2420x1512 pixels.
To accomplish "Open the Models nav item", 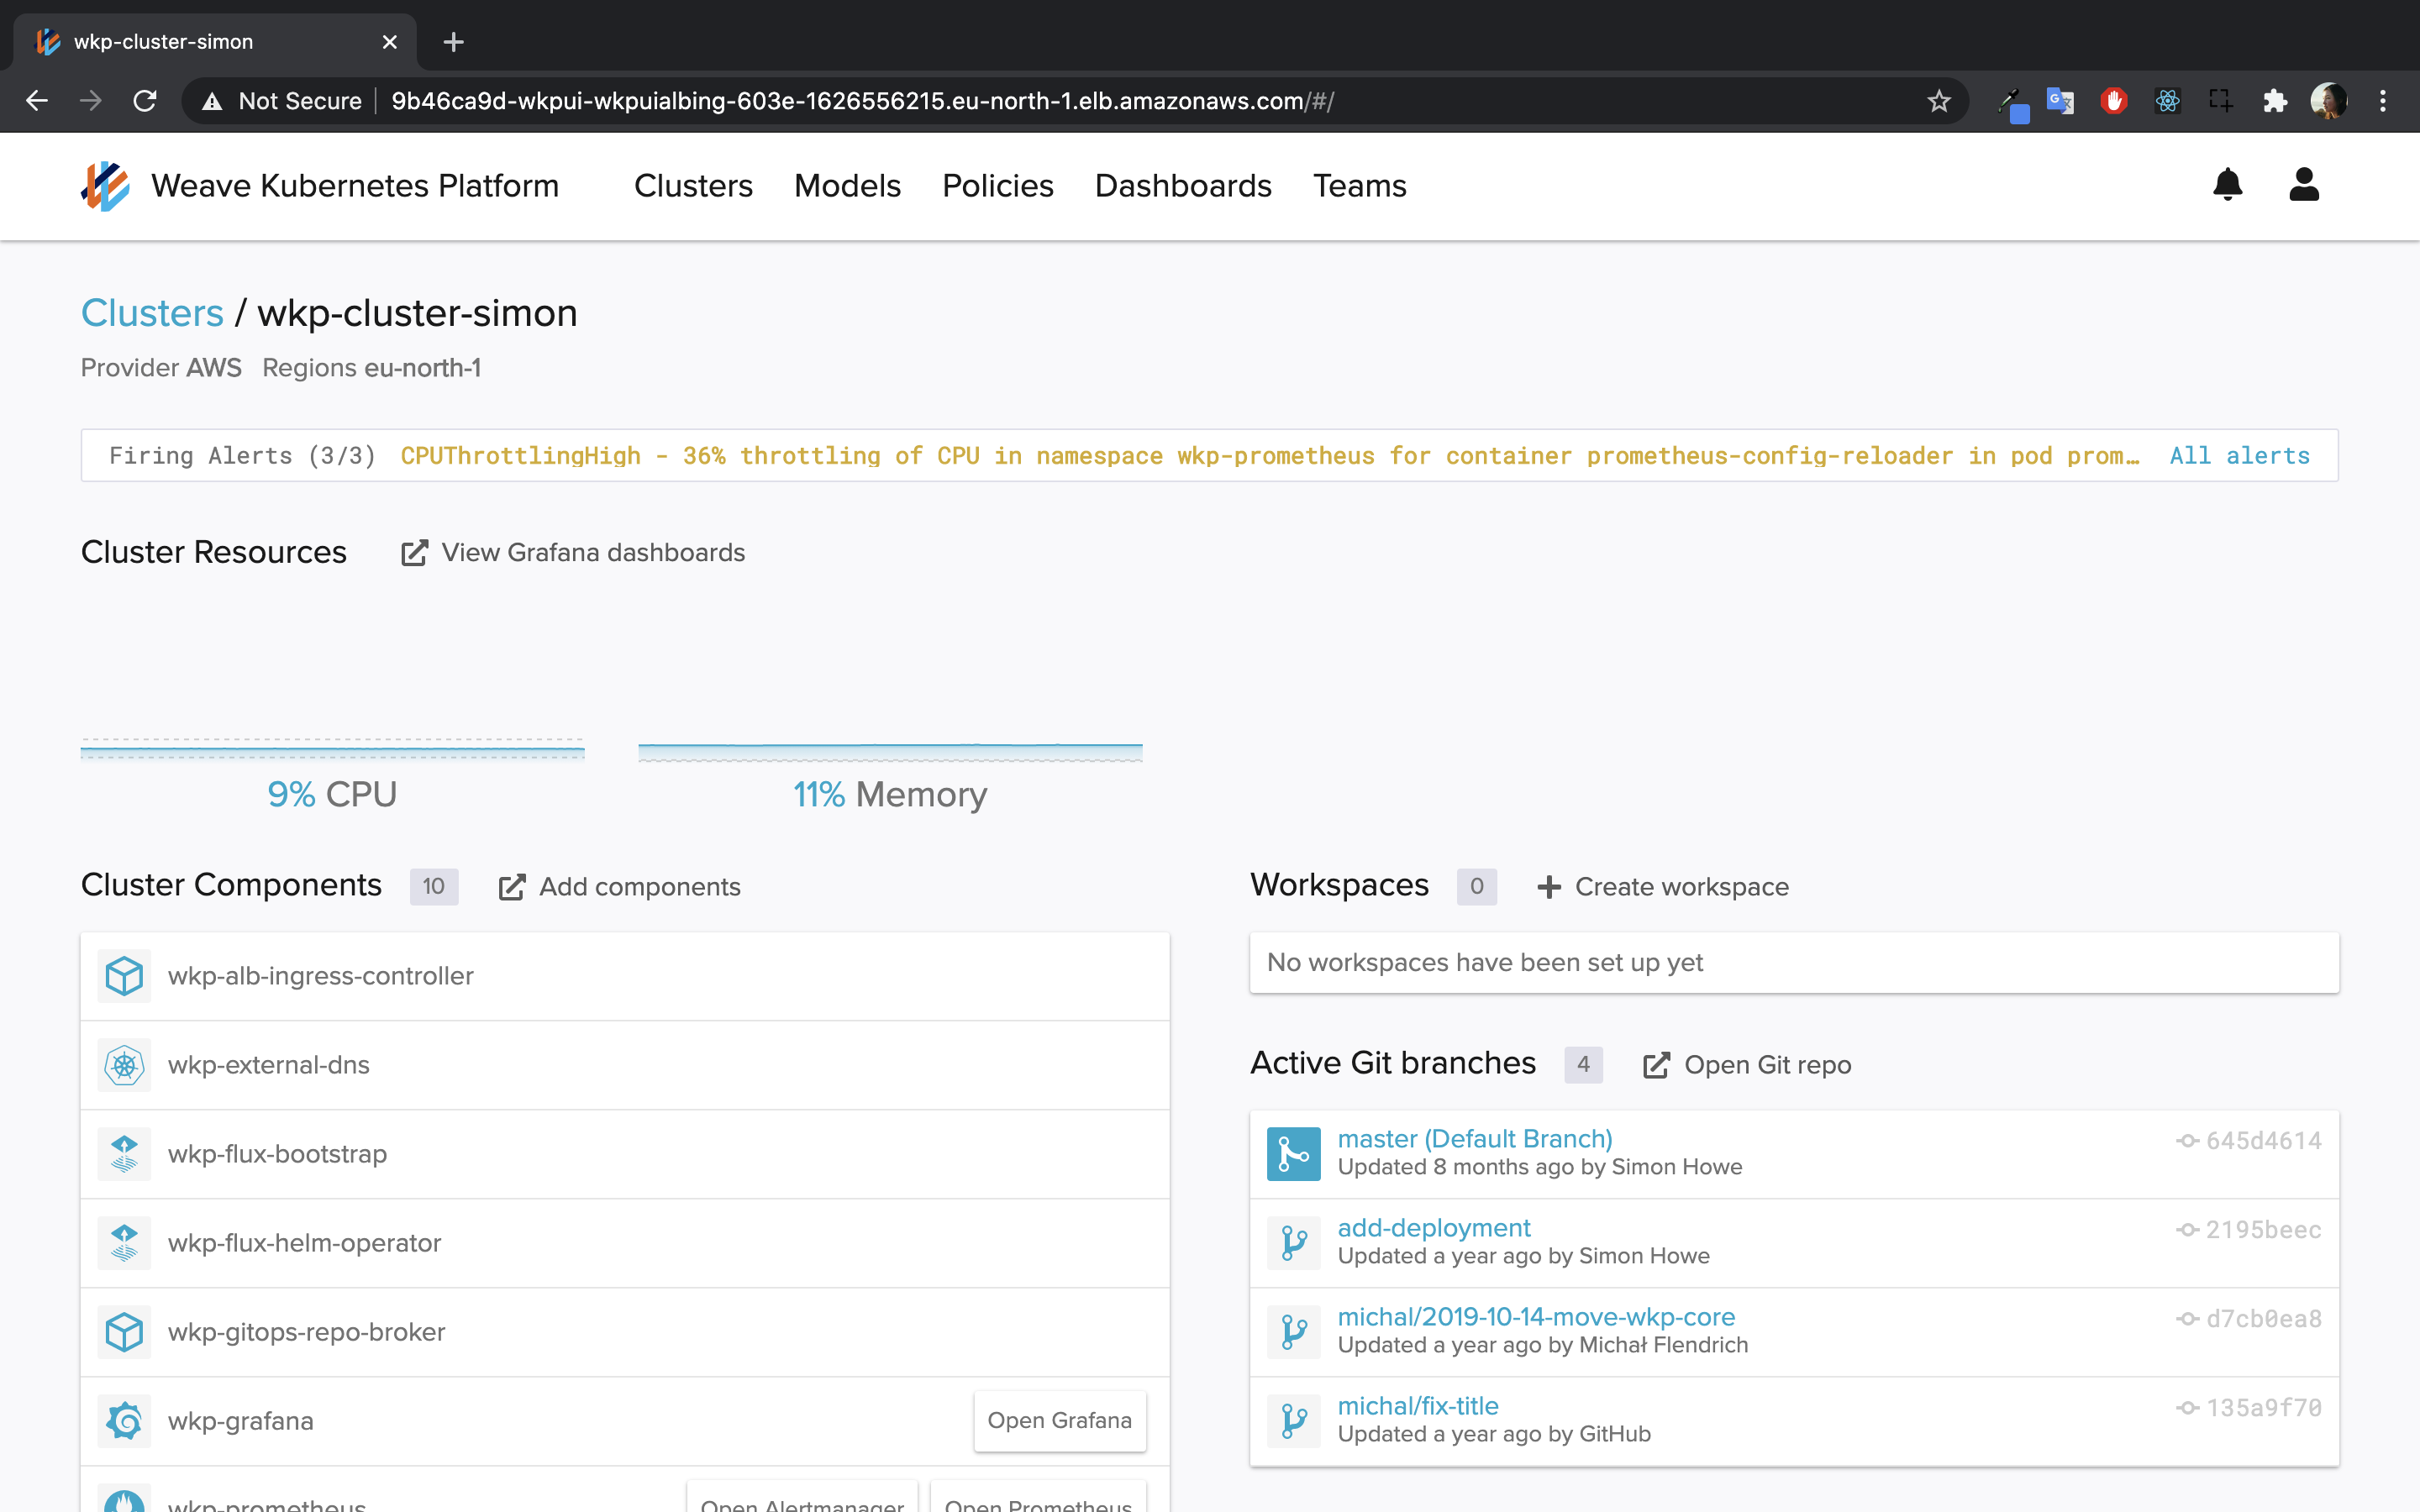I will pos(847,186).
